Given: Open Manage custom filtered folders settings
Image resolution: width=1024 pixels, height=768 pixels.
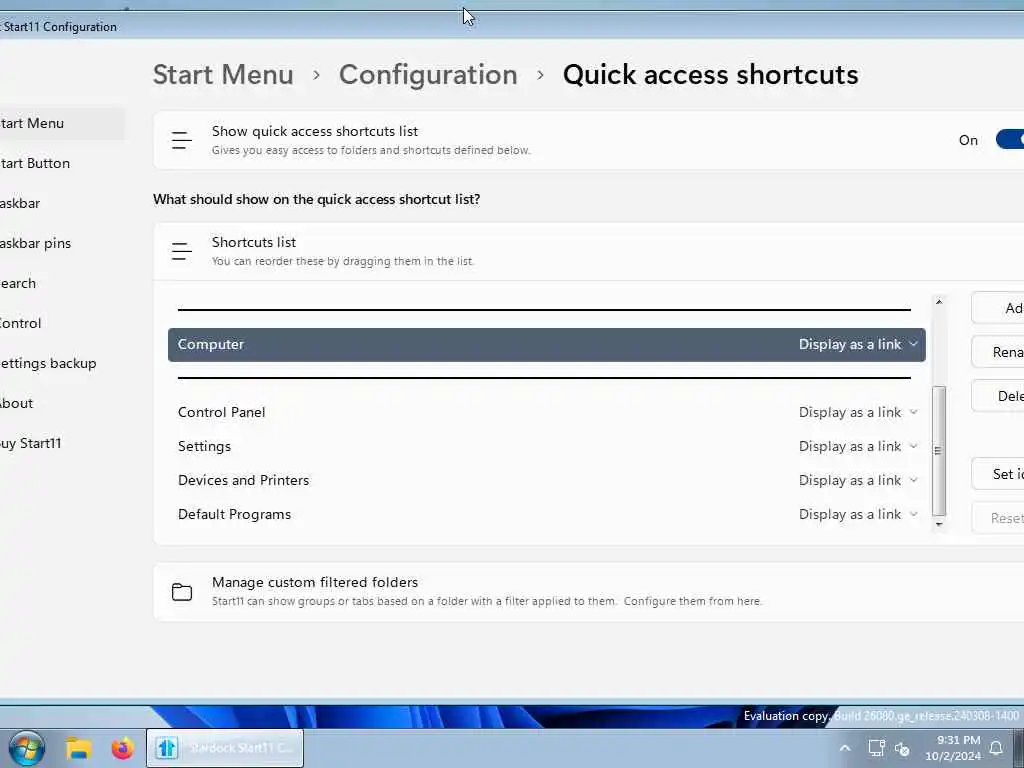Looking at the screenshot, I should pos(588,592).
